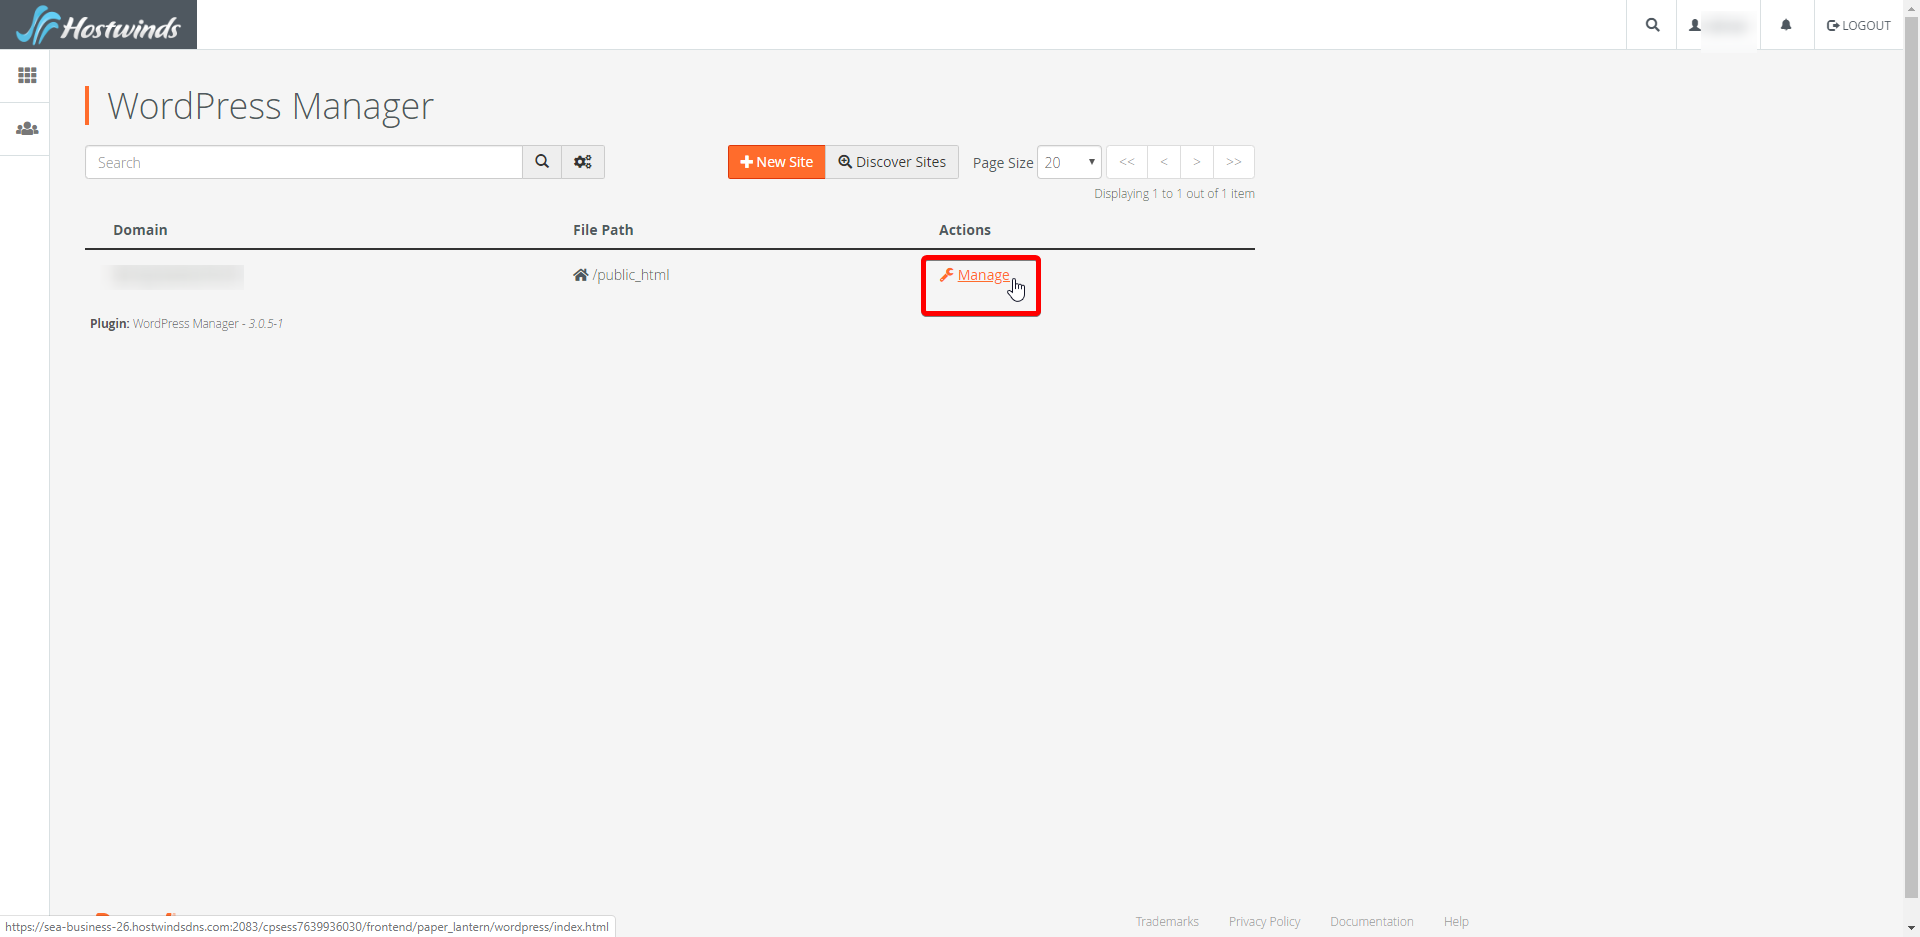Click the Discover Sites button

(892, 162)
